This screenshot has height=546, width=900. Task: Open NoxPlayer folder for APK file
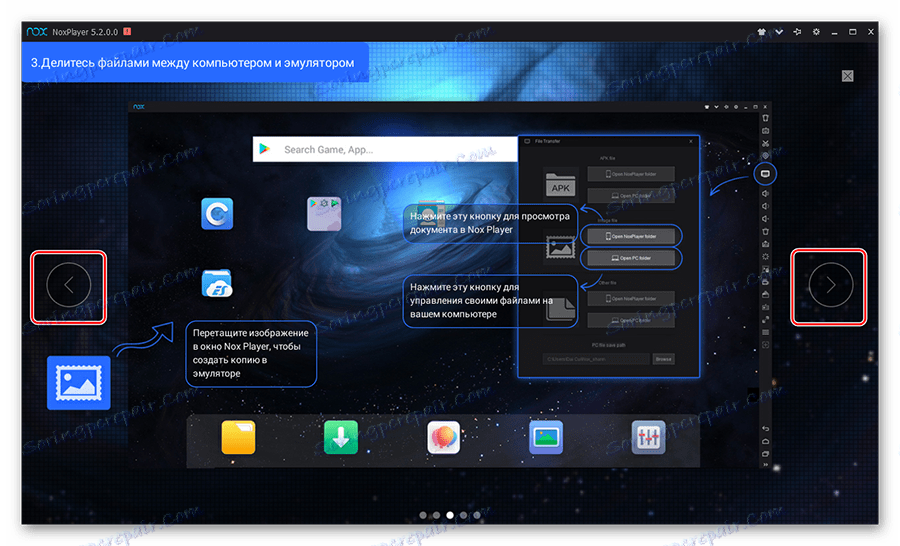pyautogui.click(x=631, y=174)
